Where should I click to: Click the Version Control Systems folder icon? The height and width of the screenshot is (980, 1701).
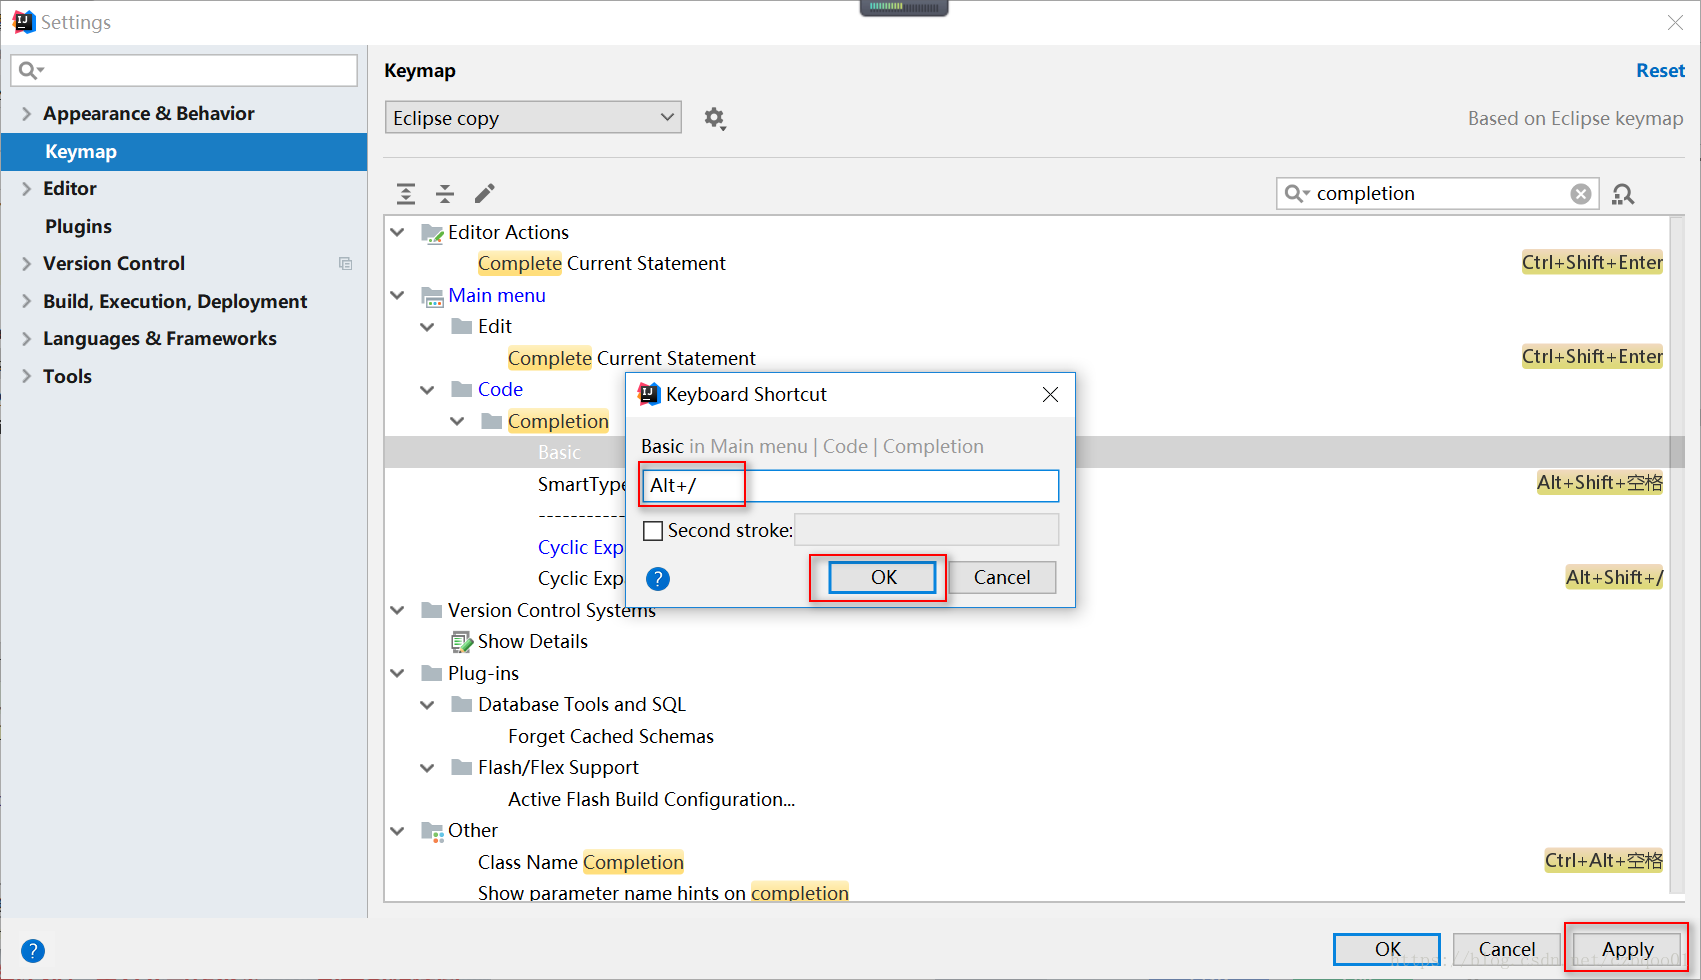pyautogui.click(x=432, y=610)
